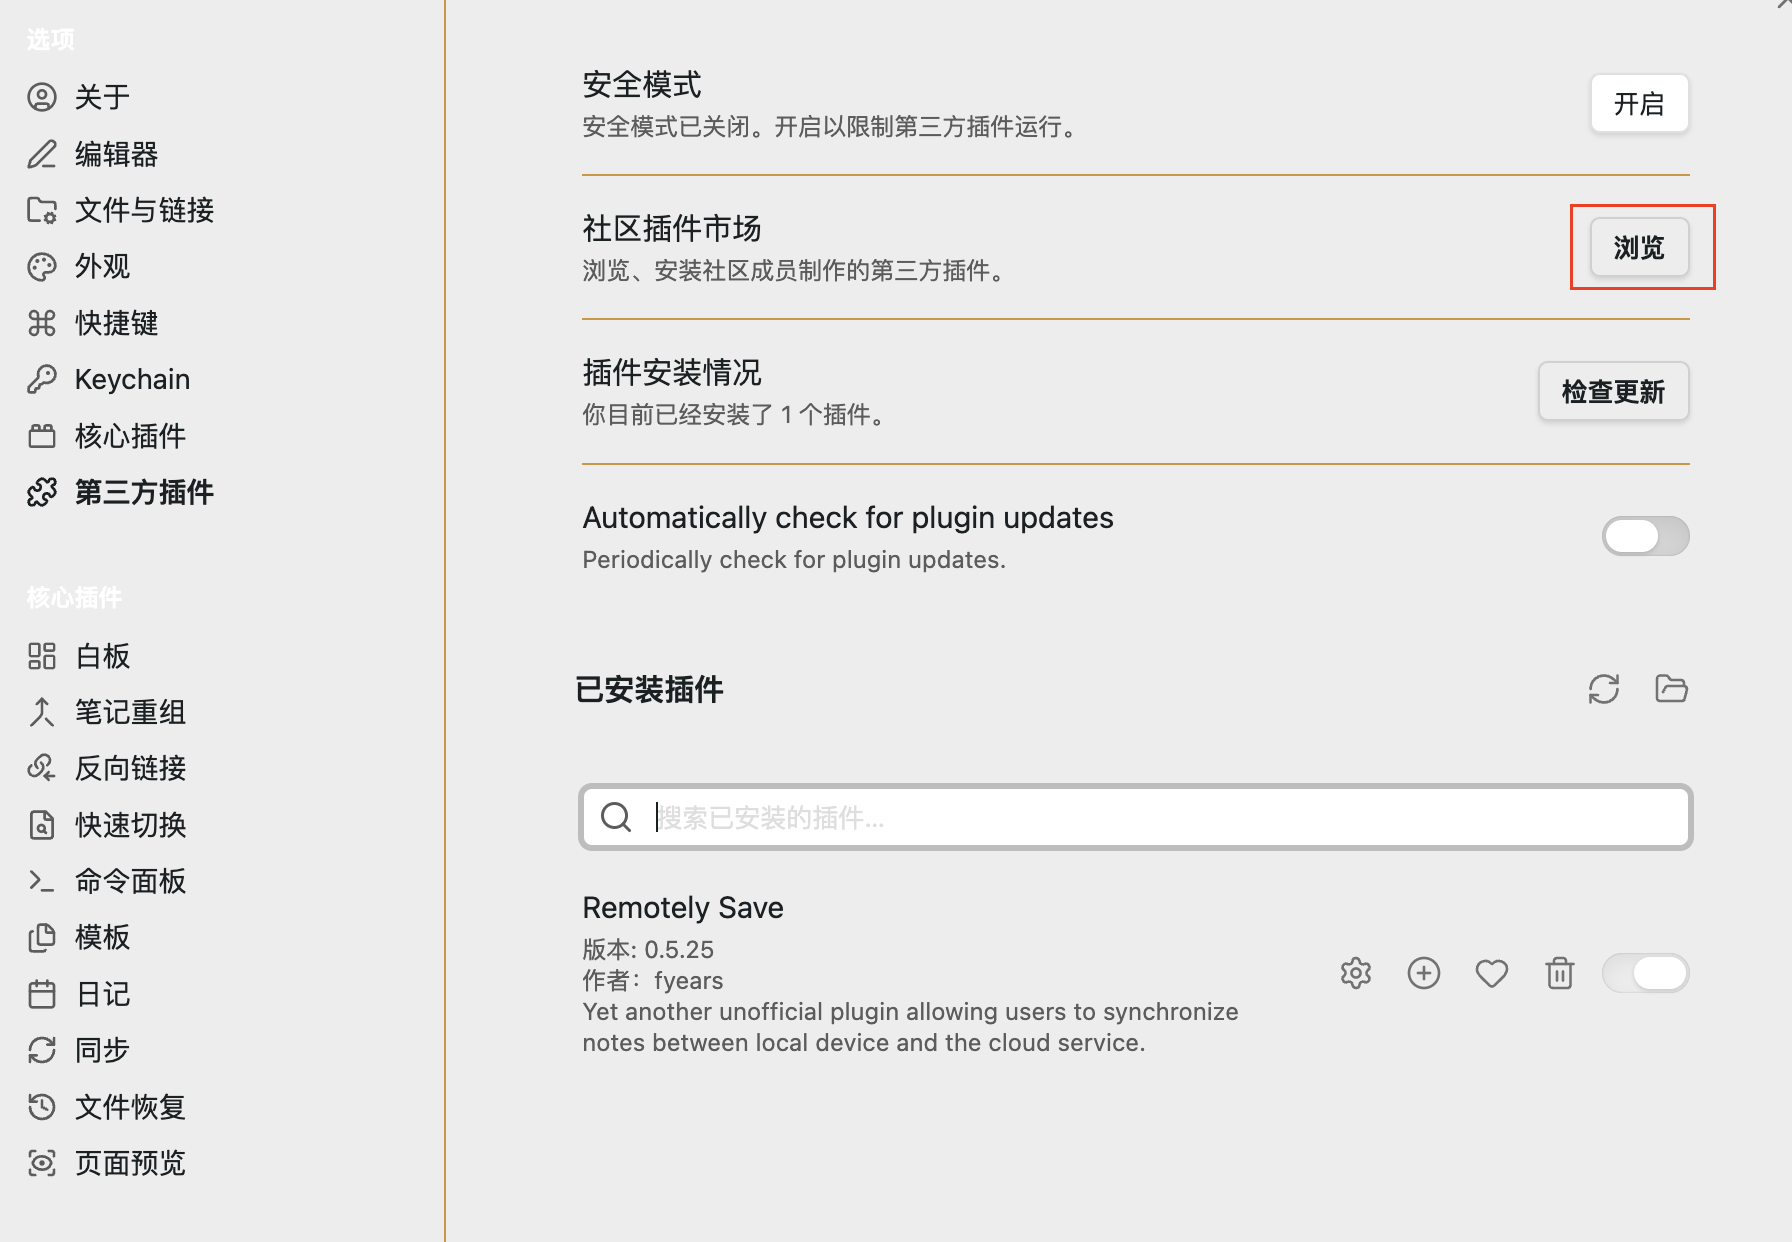Favorite Remotely Save with the heart icon
This screenshot has height=1242, width=1792.
1491,973
